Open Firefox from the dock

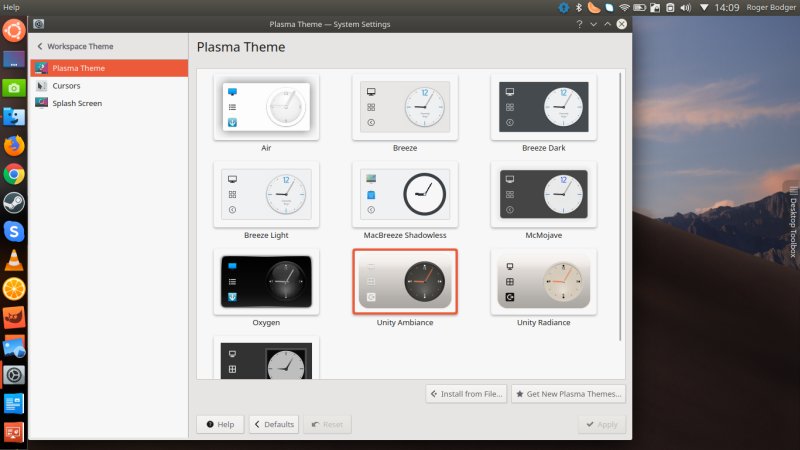coord(14,146)
